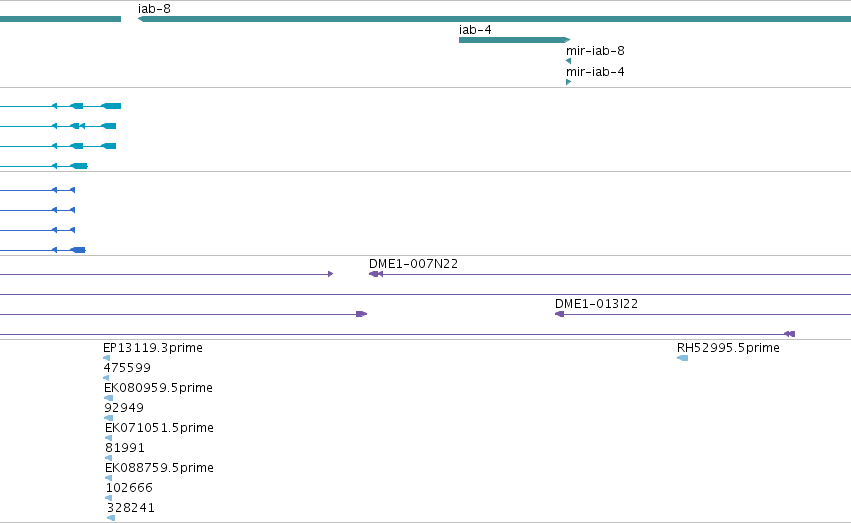This screenshot has width=851, height=523.
Task: Click the 102666 feature label
Action: (129, 488)
